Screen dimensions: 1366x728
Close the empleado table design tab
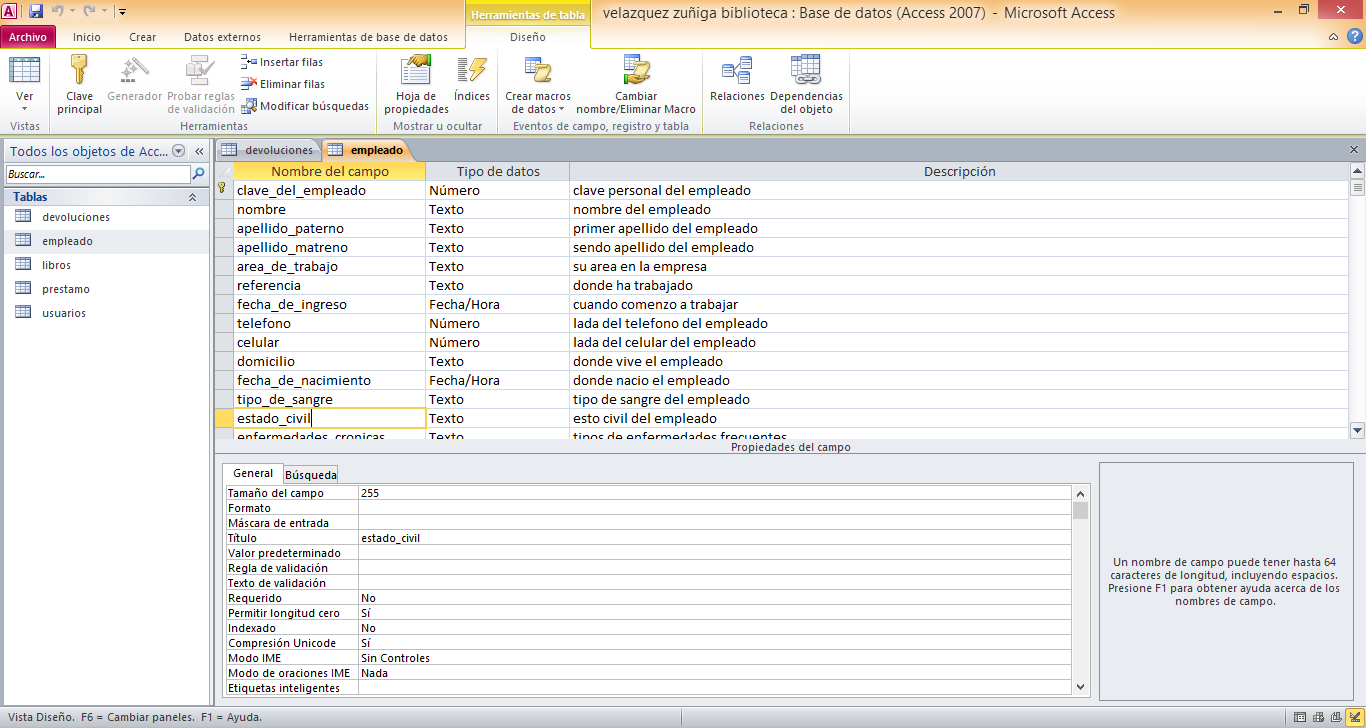point(1354,150)
